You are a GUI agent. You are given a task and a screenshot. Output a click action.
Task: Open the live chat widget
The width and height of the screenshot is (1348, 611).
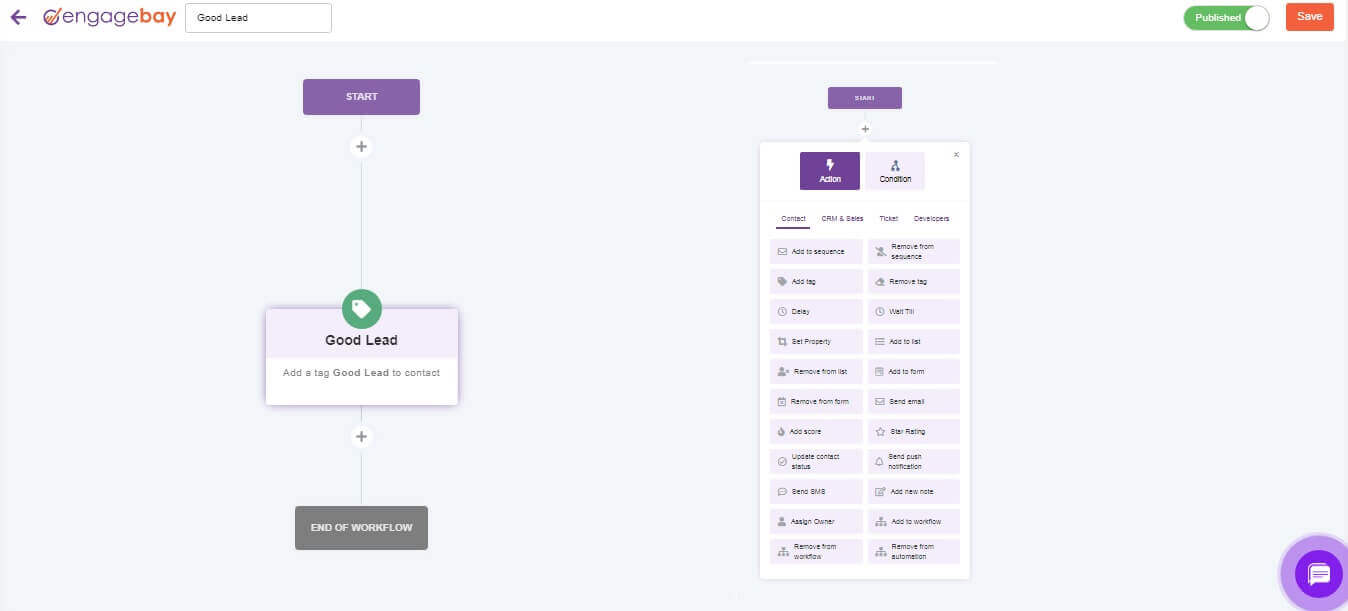pyautogui.click(x=1318, y=574)
